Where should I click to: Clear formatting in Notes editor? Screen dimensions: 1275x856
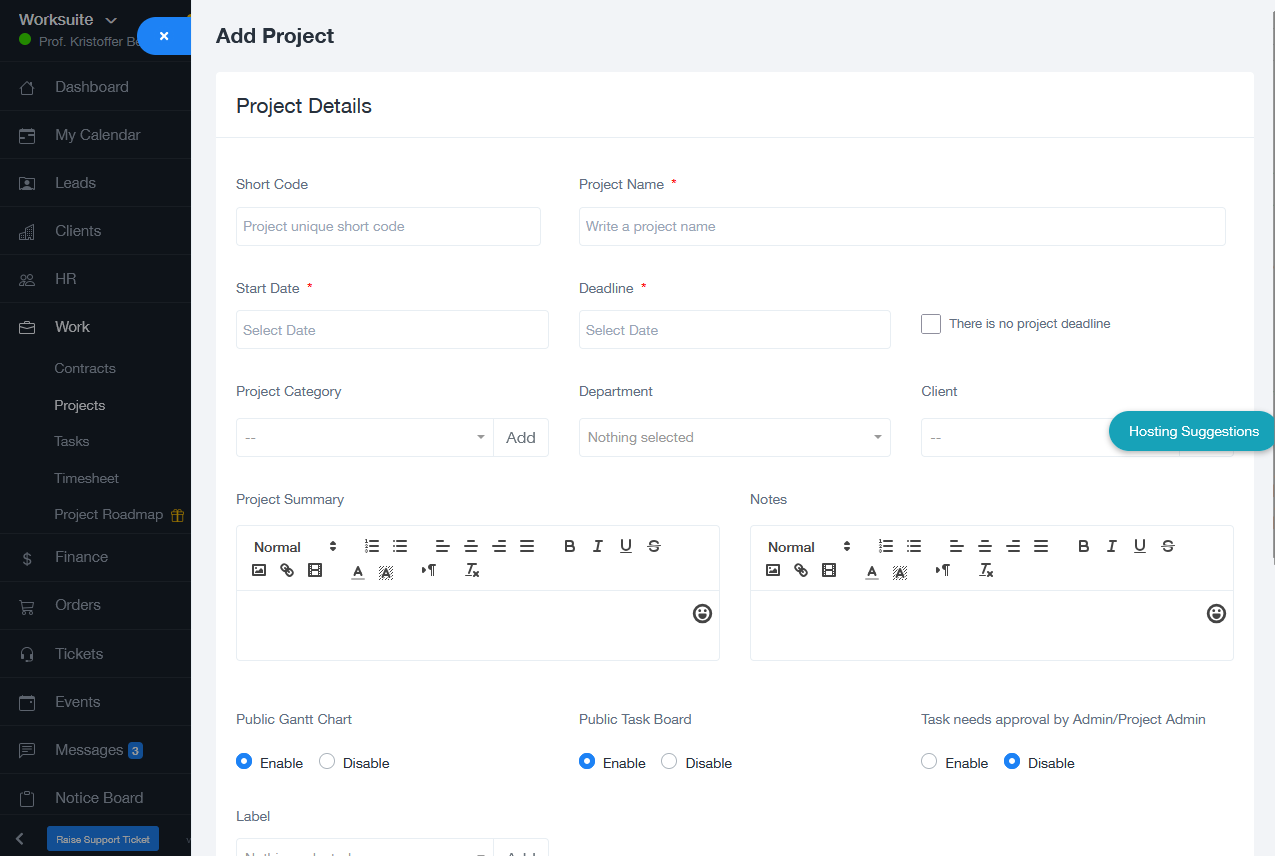pos(986,570)
